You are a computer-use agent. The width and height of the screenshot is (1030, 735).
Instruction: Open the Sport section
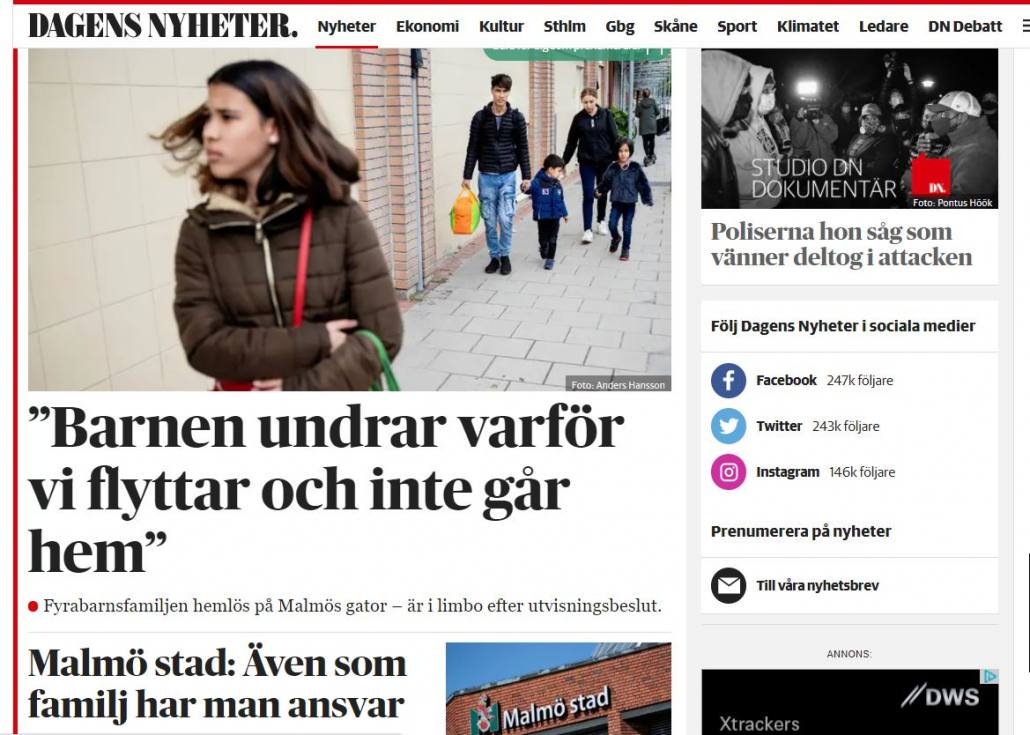736,27
